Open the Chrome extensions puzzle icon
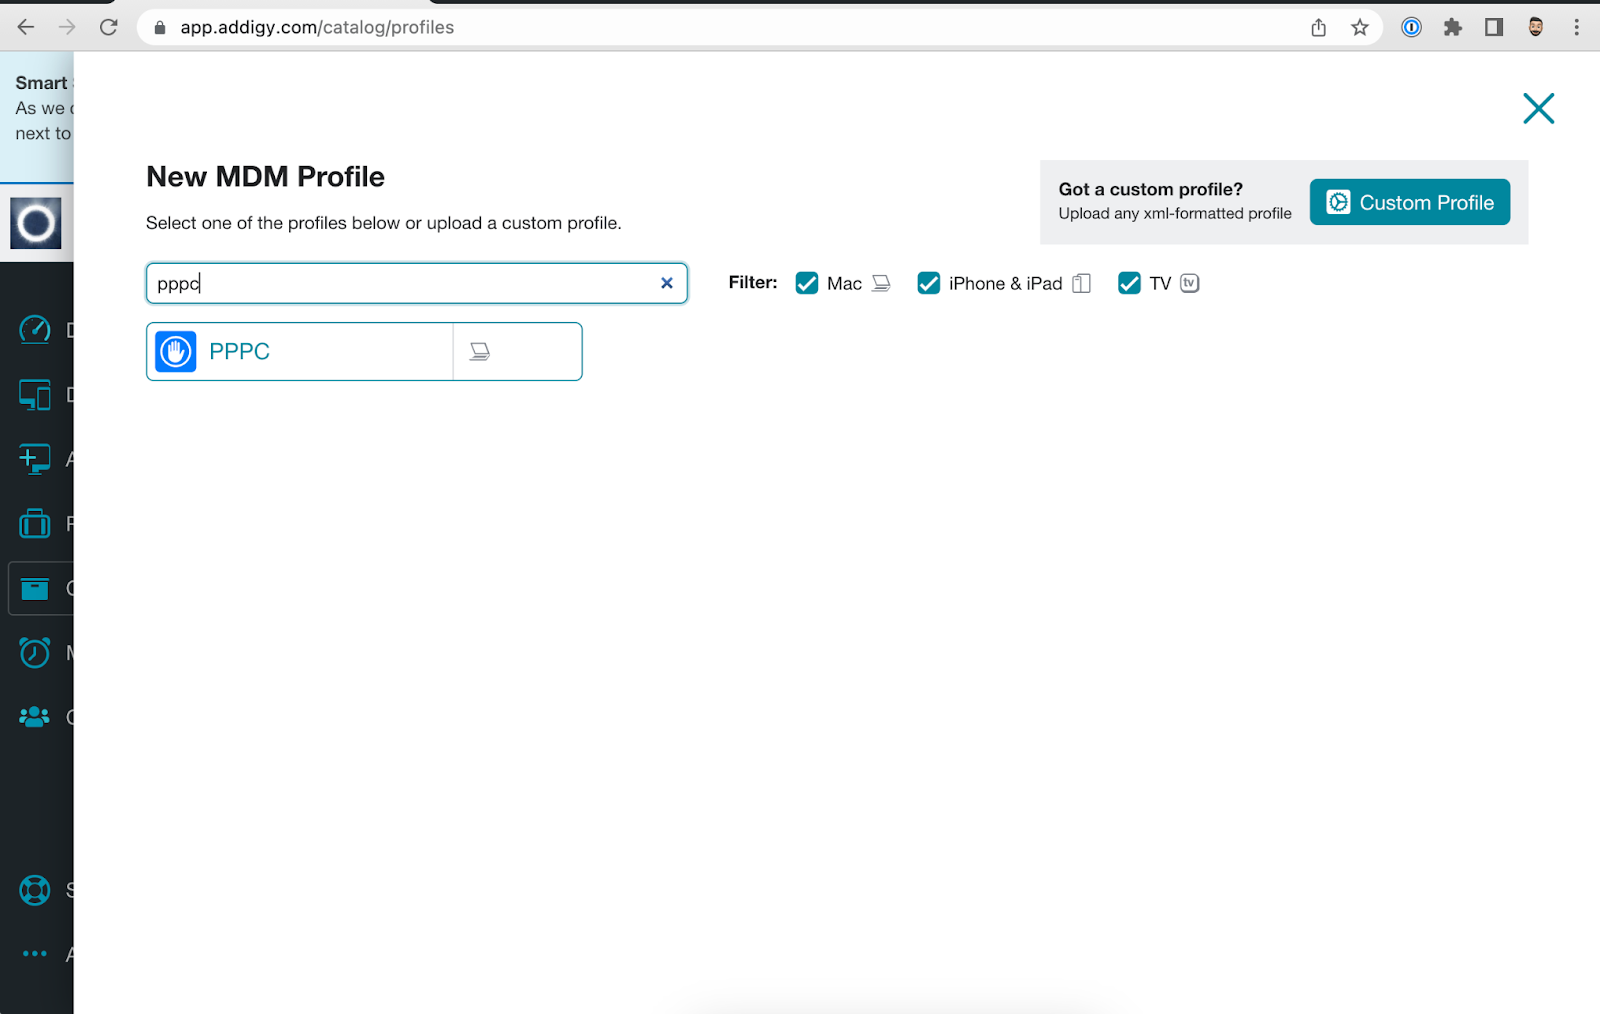The image size is (1600, 1014). [1452, 27]
